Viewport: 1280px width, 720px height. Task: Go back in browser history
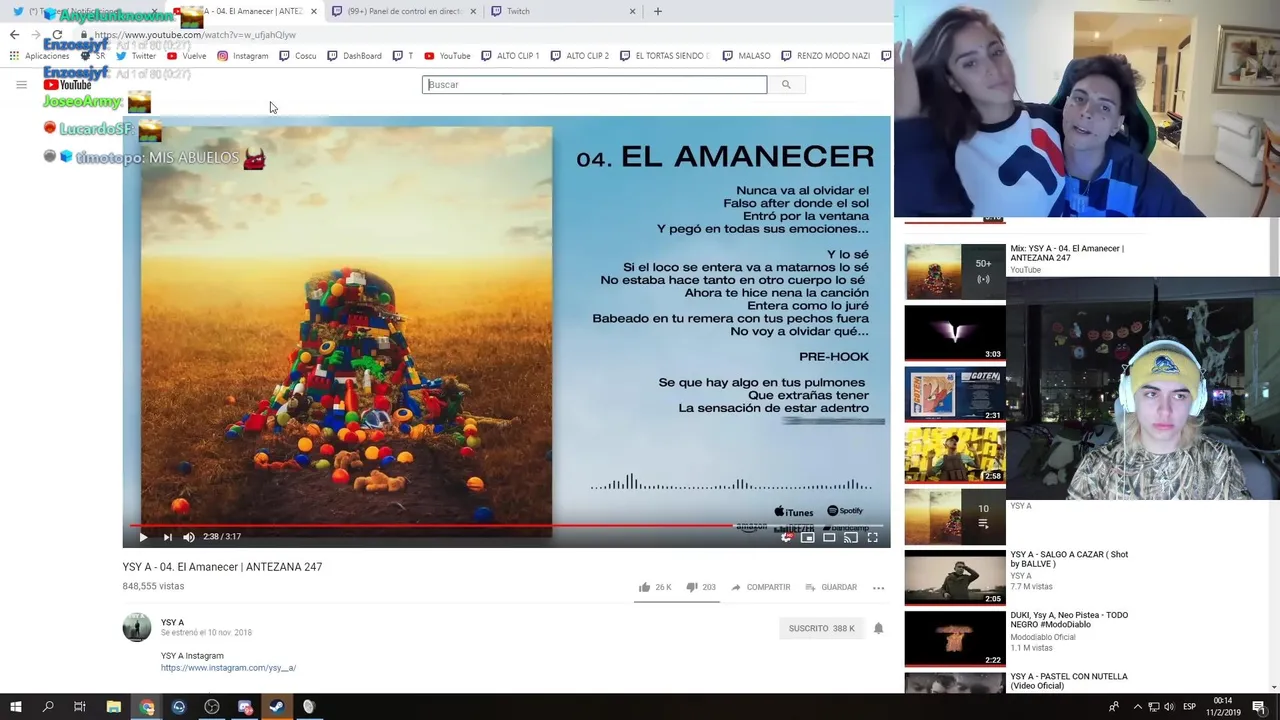[x=14, y=34]
